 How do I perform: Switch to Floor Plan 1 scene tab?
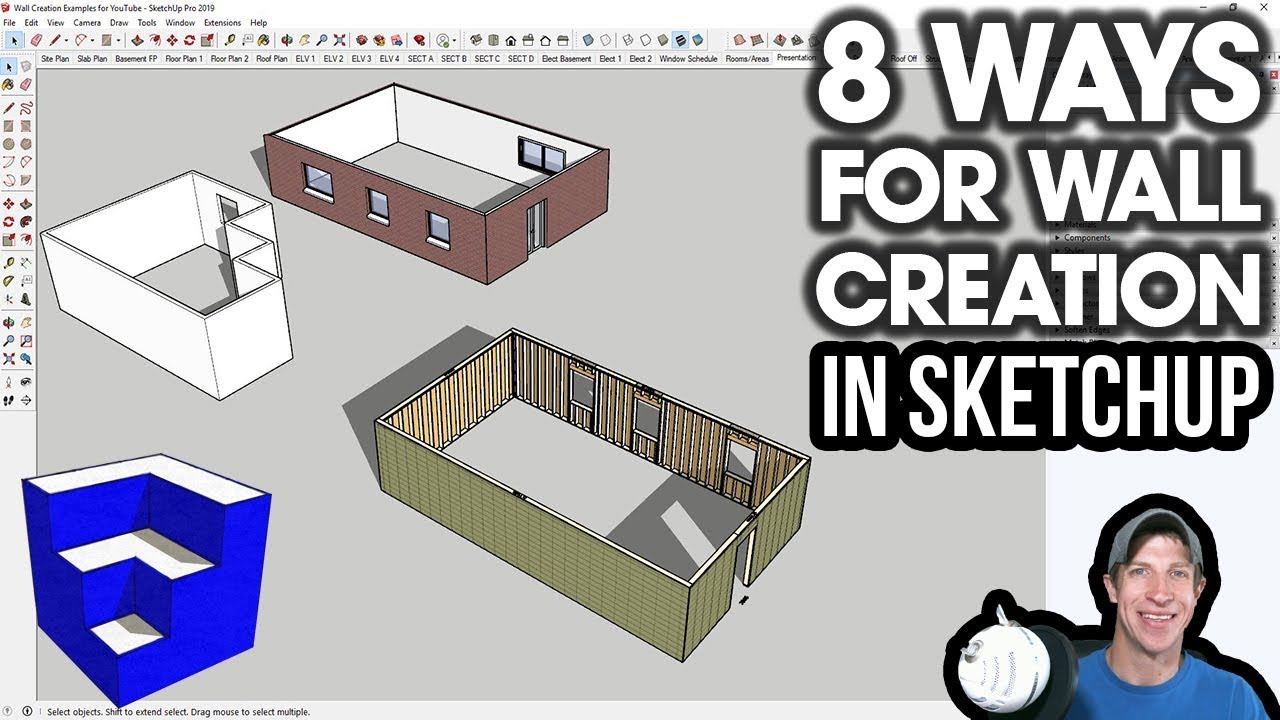click(184, 59)
